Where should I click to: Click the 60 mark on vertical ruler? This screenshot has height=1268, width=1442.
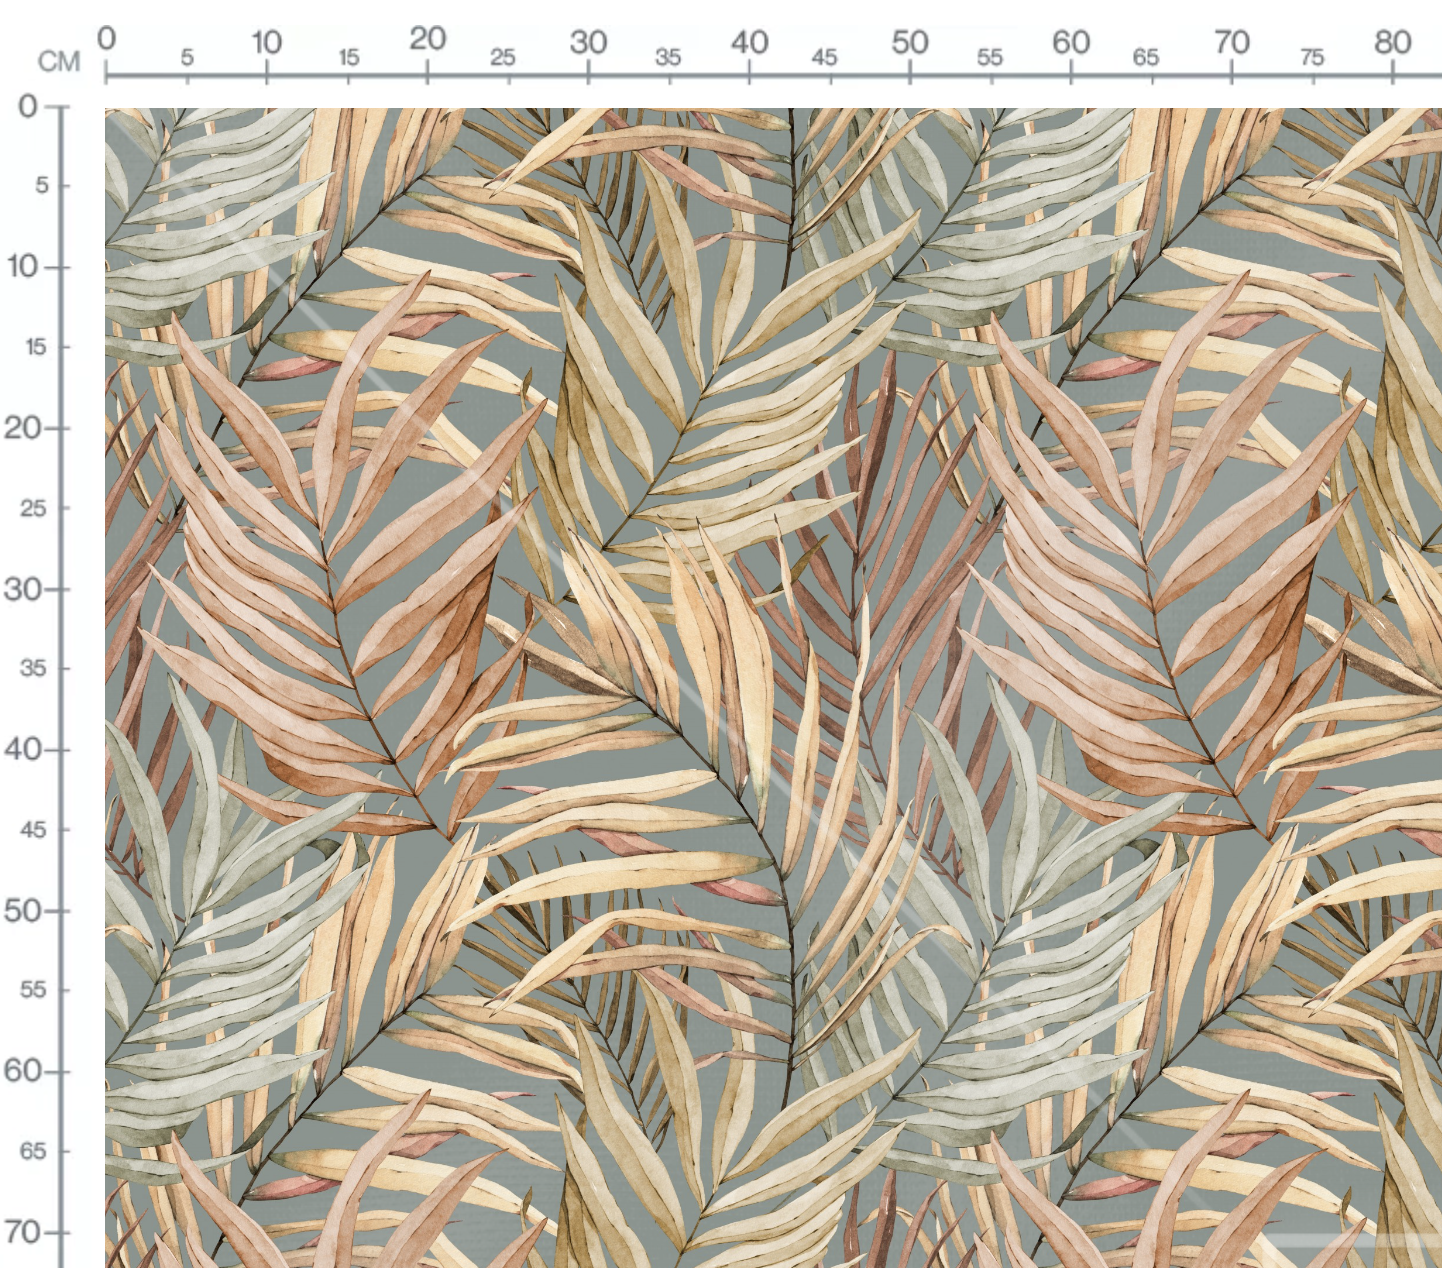tap(22, 1071)
